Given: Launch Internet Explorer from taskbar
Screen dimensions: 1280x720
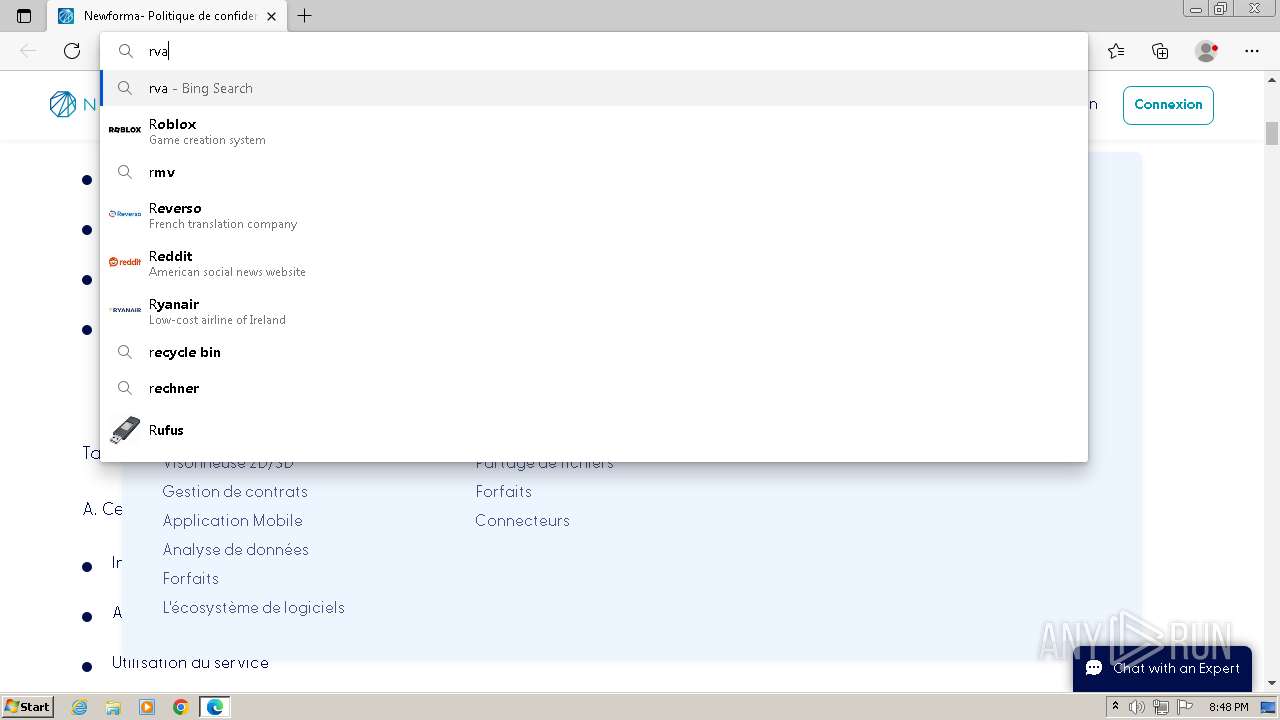Looking at the screenshot, I should (79, 707).
